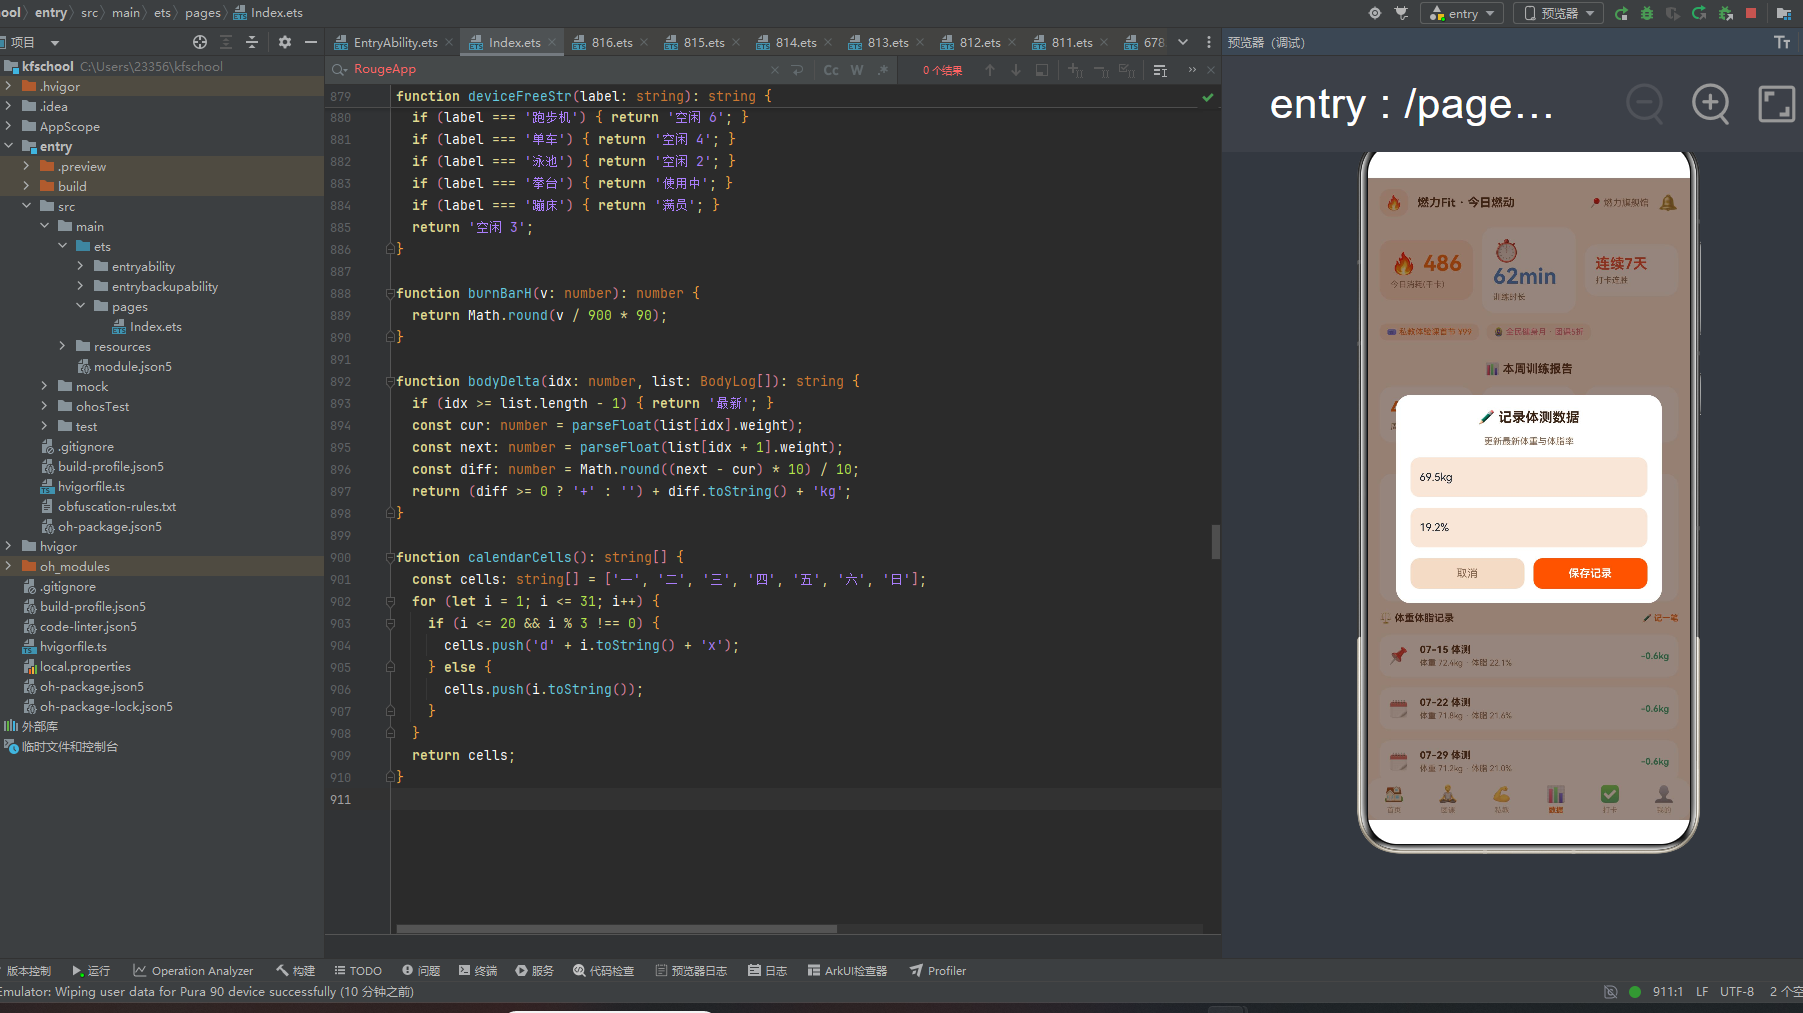Expand the .hvigor folder
This screenshot has height=1013, width=1803.
8,86
